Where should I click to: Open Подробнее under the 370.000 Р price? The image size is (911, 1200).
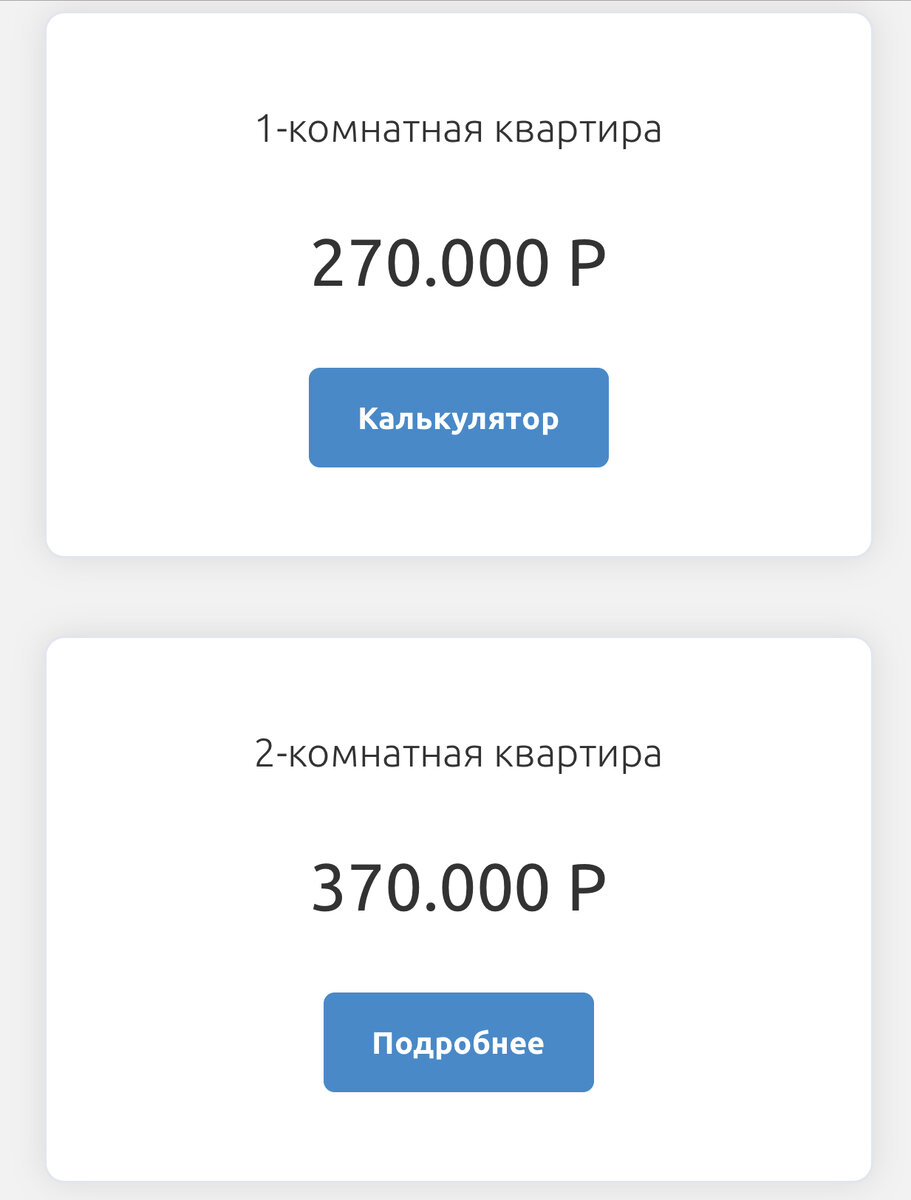coord(458,1042)
